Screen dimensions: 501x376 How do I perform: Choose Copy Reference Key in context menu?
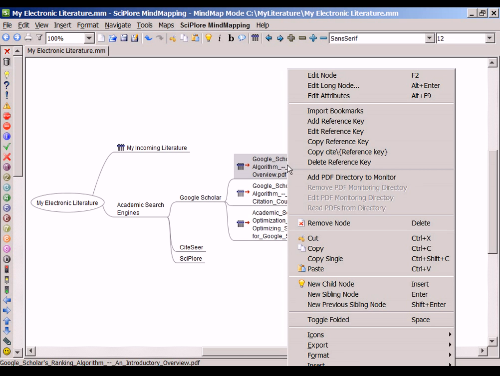click(x=371, y=142)
